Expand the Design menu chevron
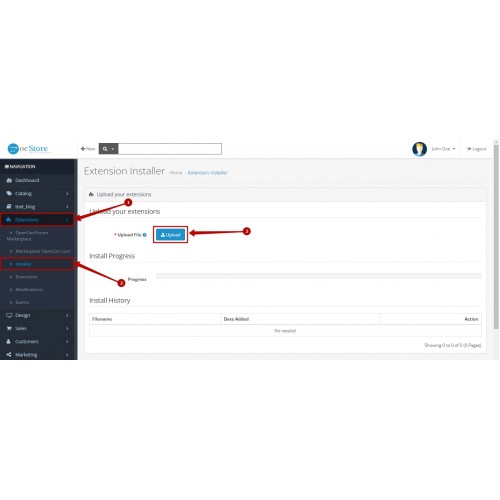 tap(67, 315)
